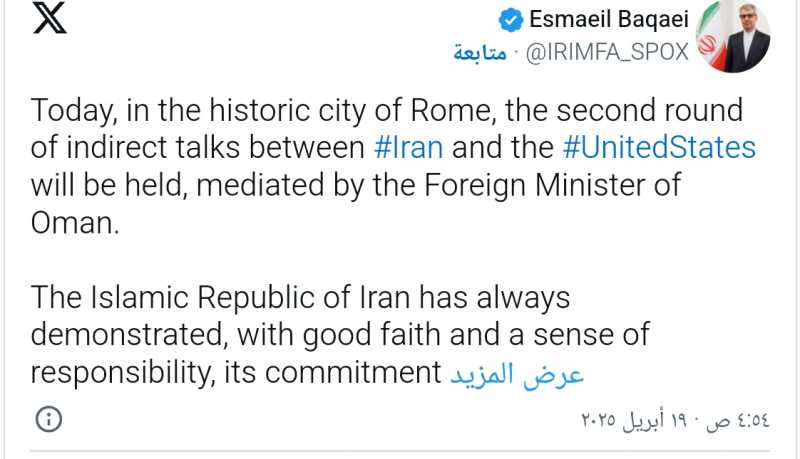Open the #Iran hashtag
The height and width of the screenshot is (459, 800).
pyautogui.click(x=408, y=149)
